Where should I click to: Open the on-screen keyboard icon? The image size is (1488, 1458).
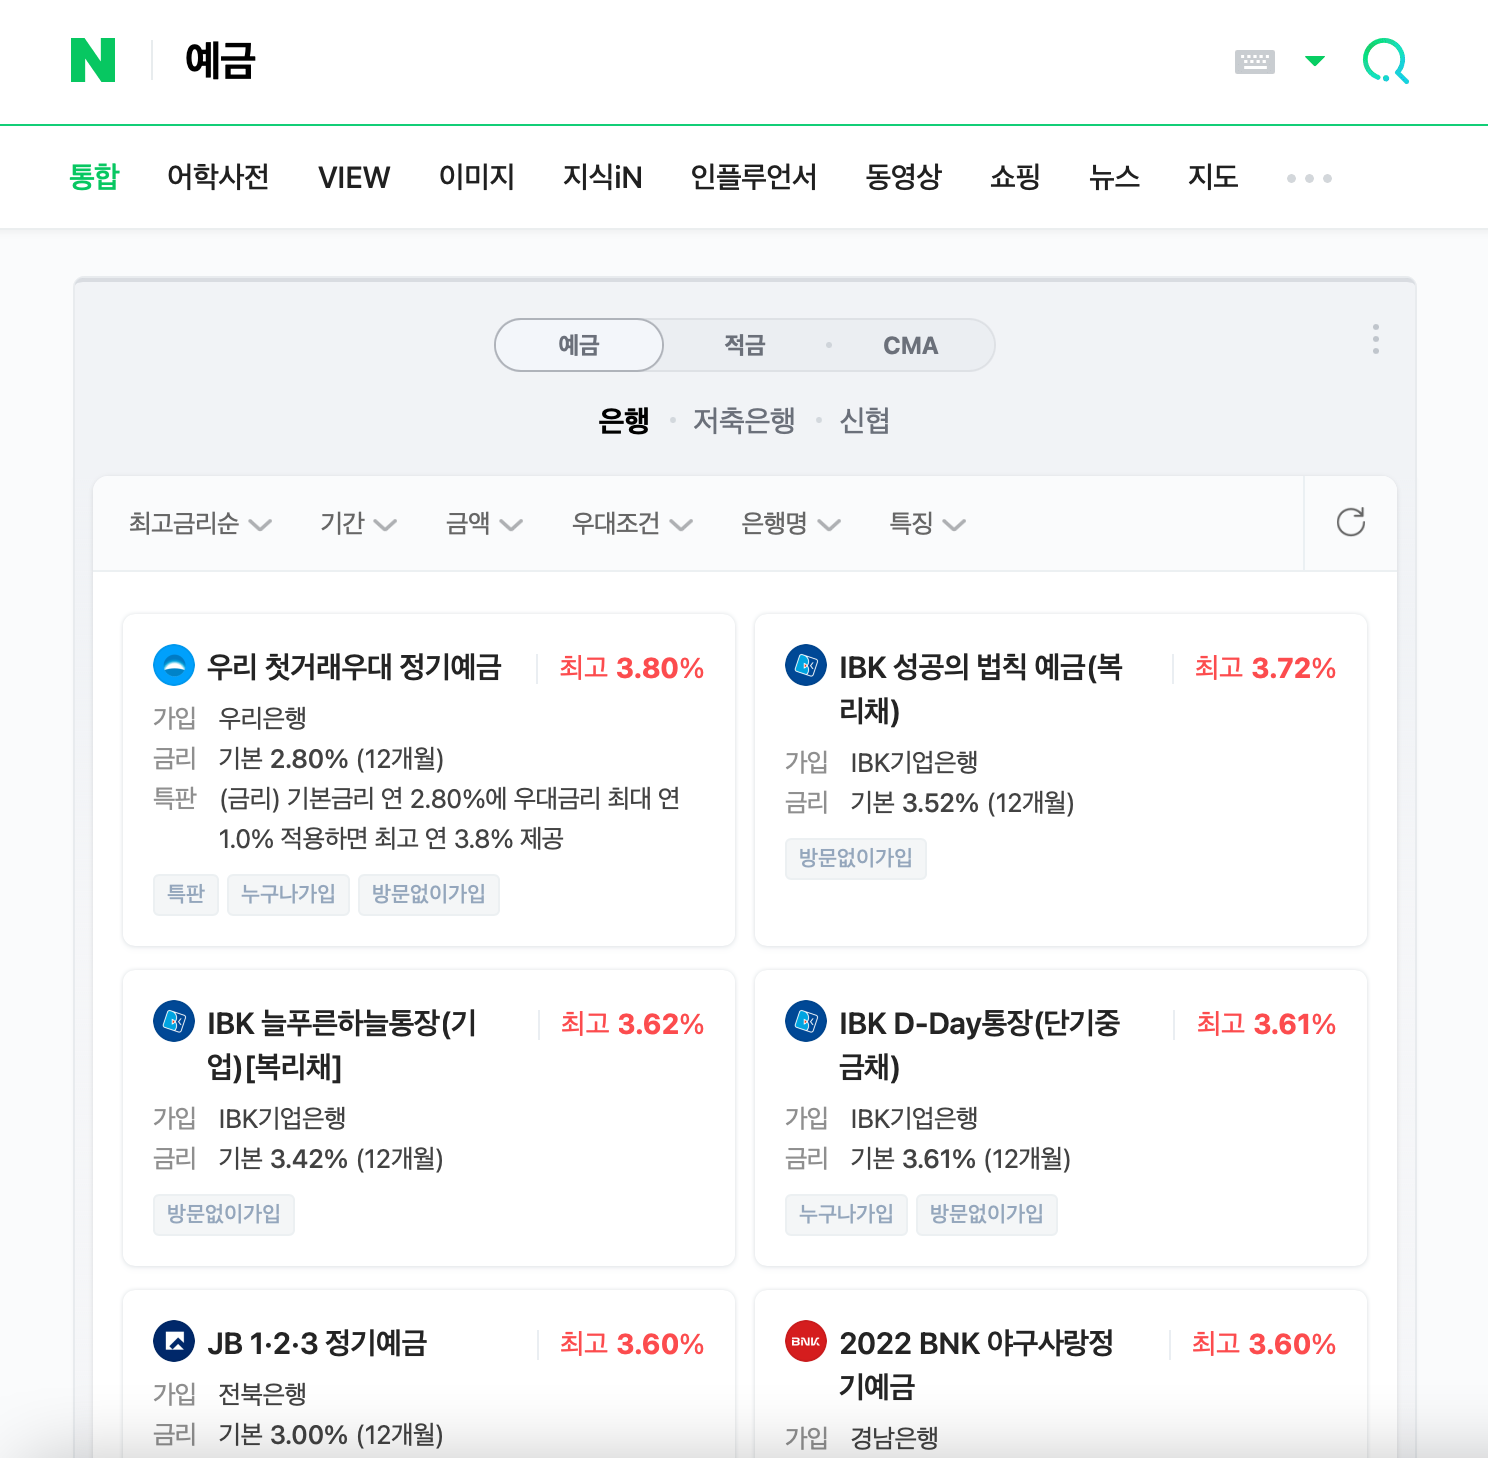(x=1254, y=62)
